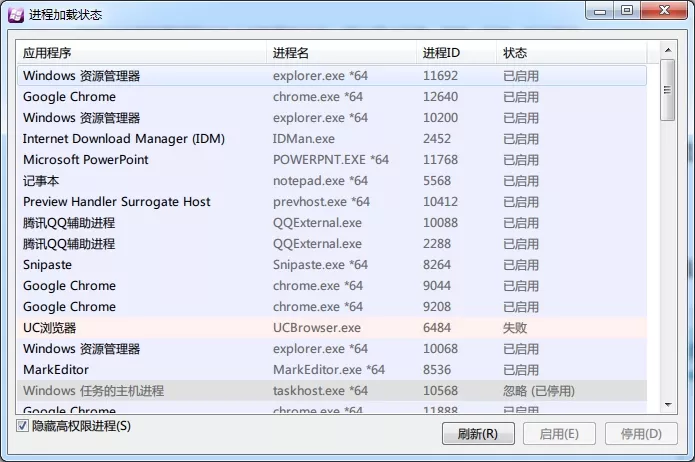Viewport: 695px width, 462px height.
Task: Maximize the 进程加载状态 window
Action: click(627, 11)
